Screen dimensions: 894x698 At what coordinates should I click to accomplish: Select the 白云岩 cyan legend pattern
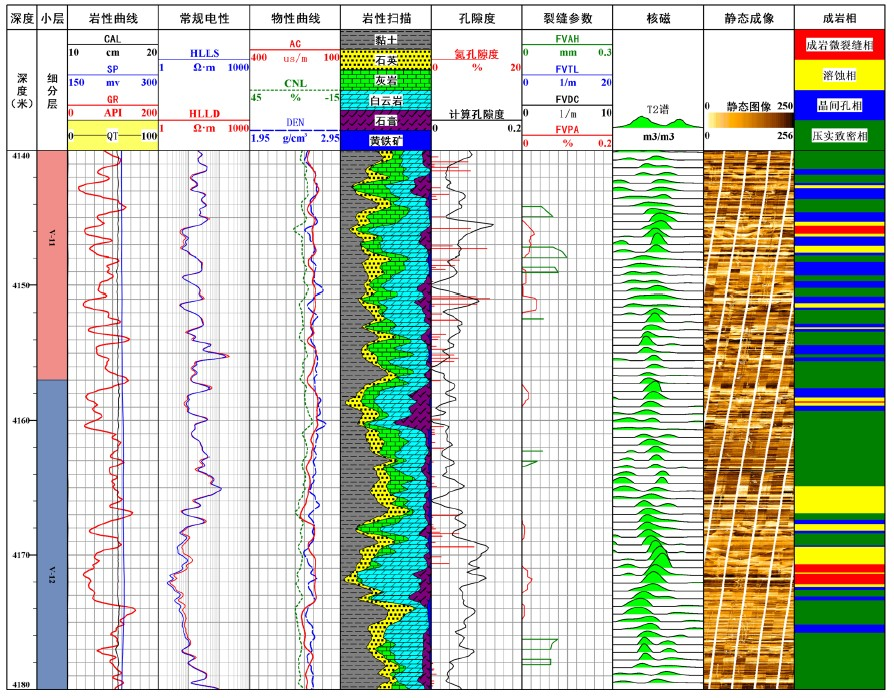pyautogui.click(x=385, y=100)
